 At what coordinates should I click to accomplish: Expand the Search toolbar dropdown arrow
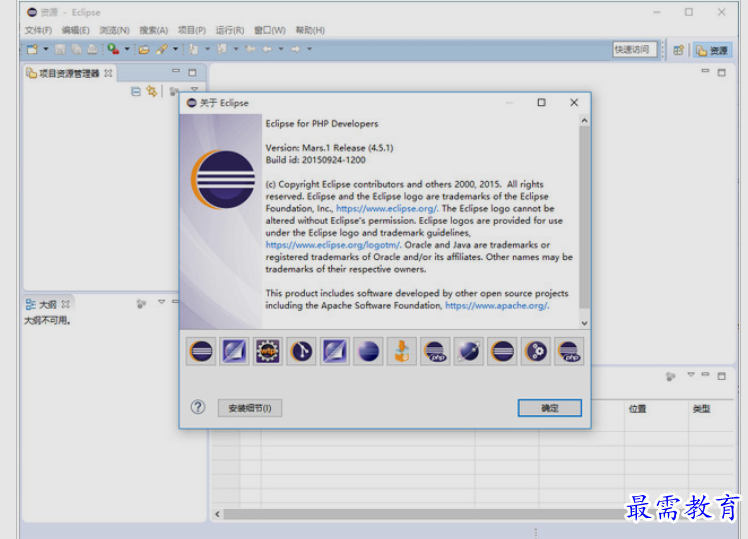[x=176, y=49]
